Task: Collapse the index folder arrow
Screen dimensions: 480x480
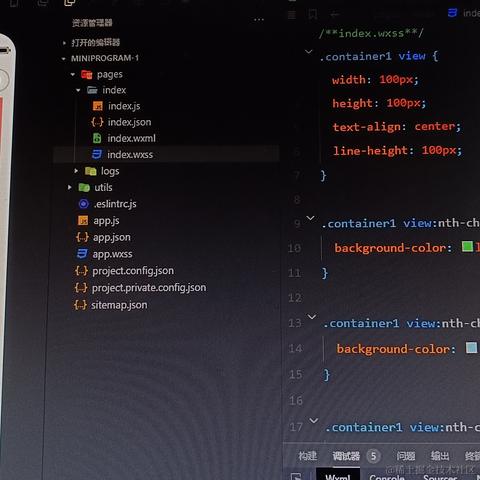Action: pos(78,90)
